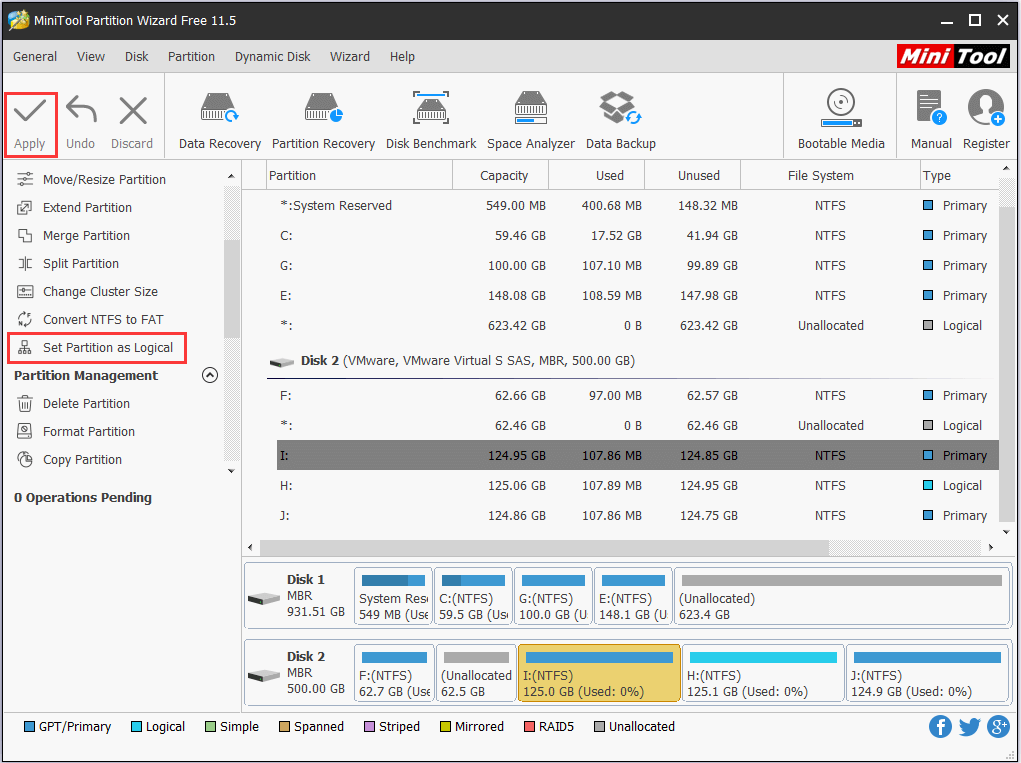This screenshot has height=763, width=1021.
Task: Open the Manual
Action: pos(931,121)
